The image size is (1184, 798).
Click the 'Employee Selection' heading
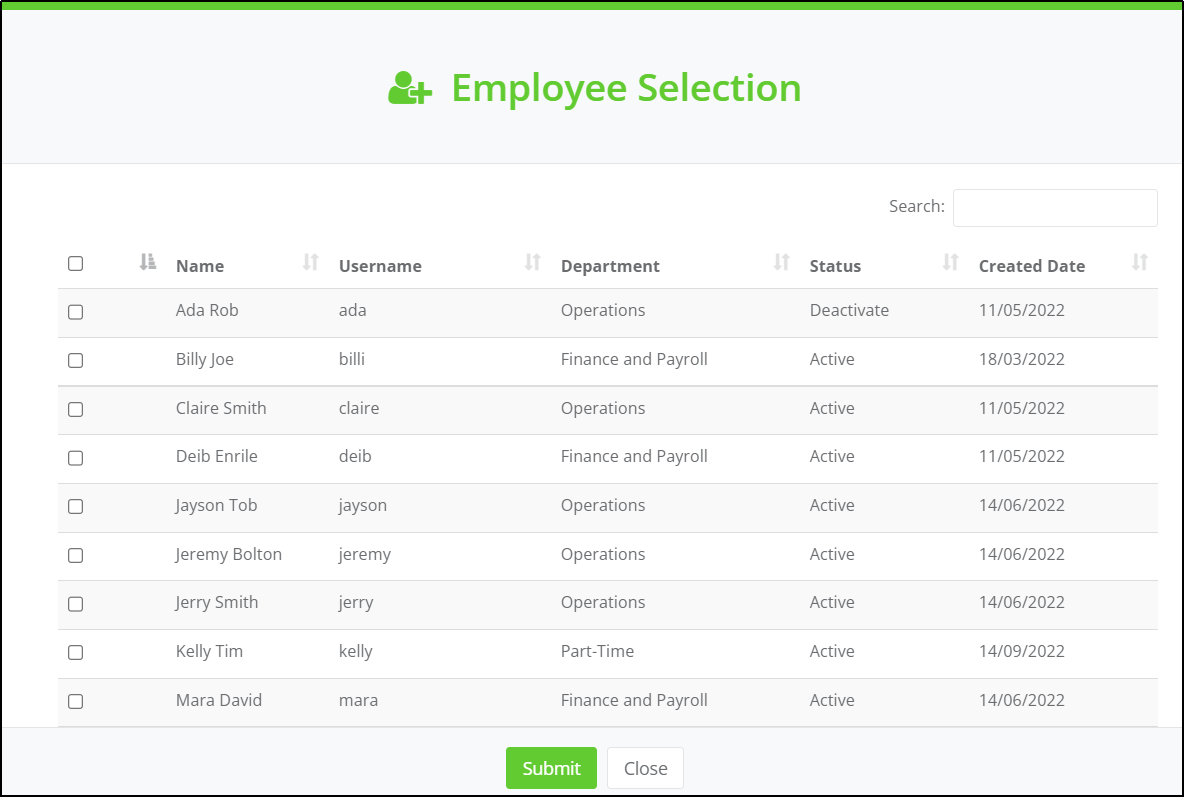pyautogui.click(x=626, y=88)
